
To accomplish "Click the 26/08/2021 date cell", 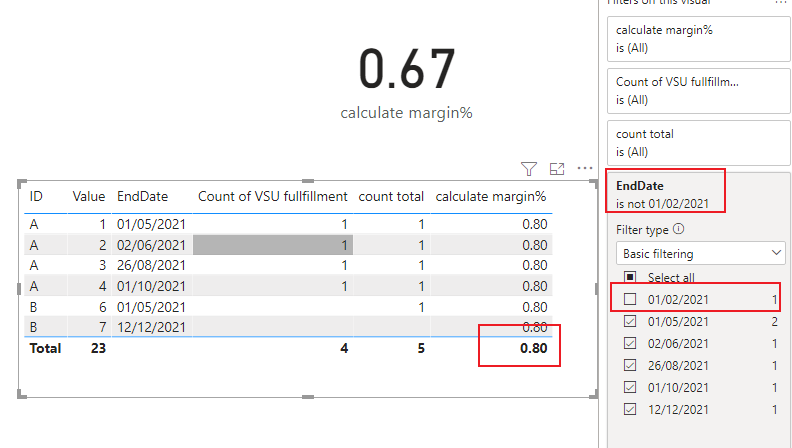I will click(152, 265).
